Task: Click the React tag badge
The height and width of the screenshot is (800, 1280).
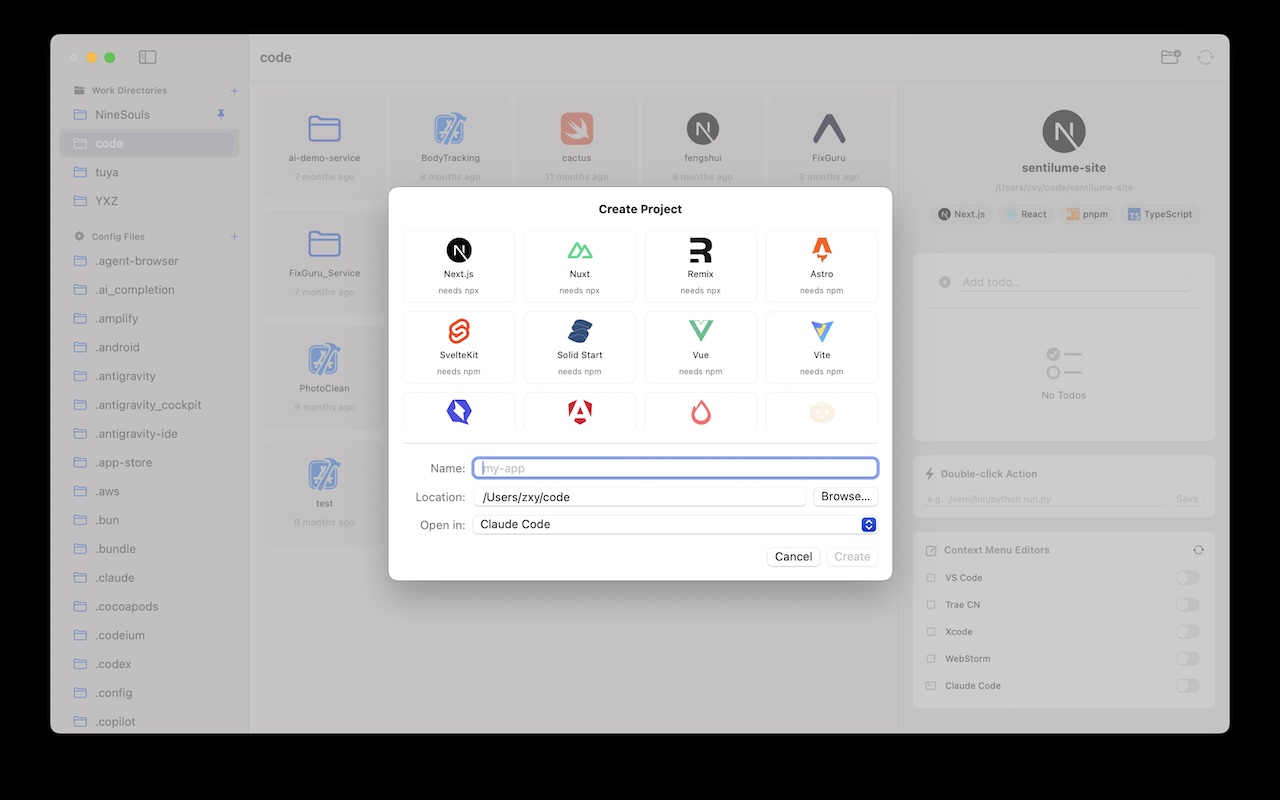Action: 1026,214
